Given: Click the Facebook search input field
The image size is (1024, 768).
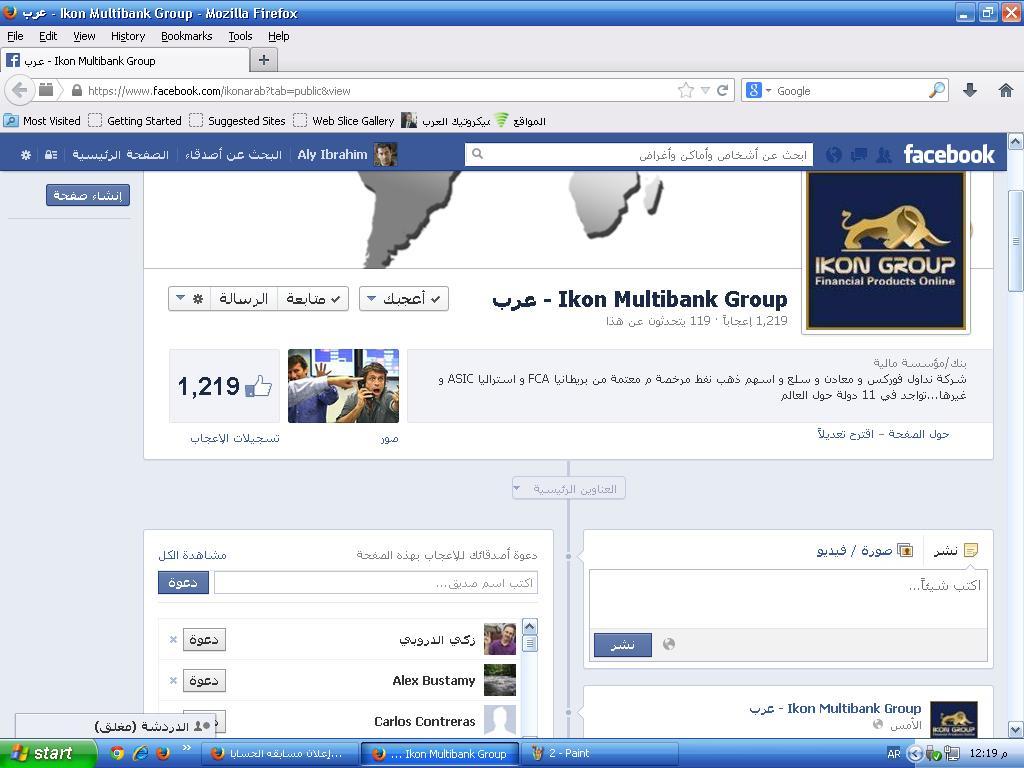Looking at the screenshot, I should tap(639, 154).
